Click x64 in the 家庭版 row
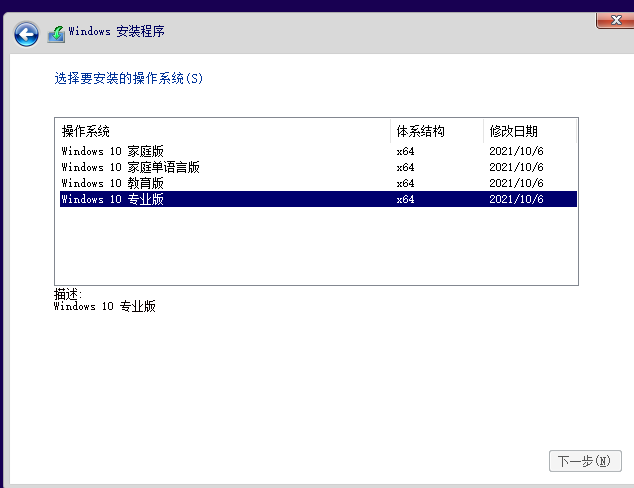The height and width of the screenshot is (488, 634). pos(405,151)
